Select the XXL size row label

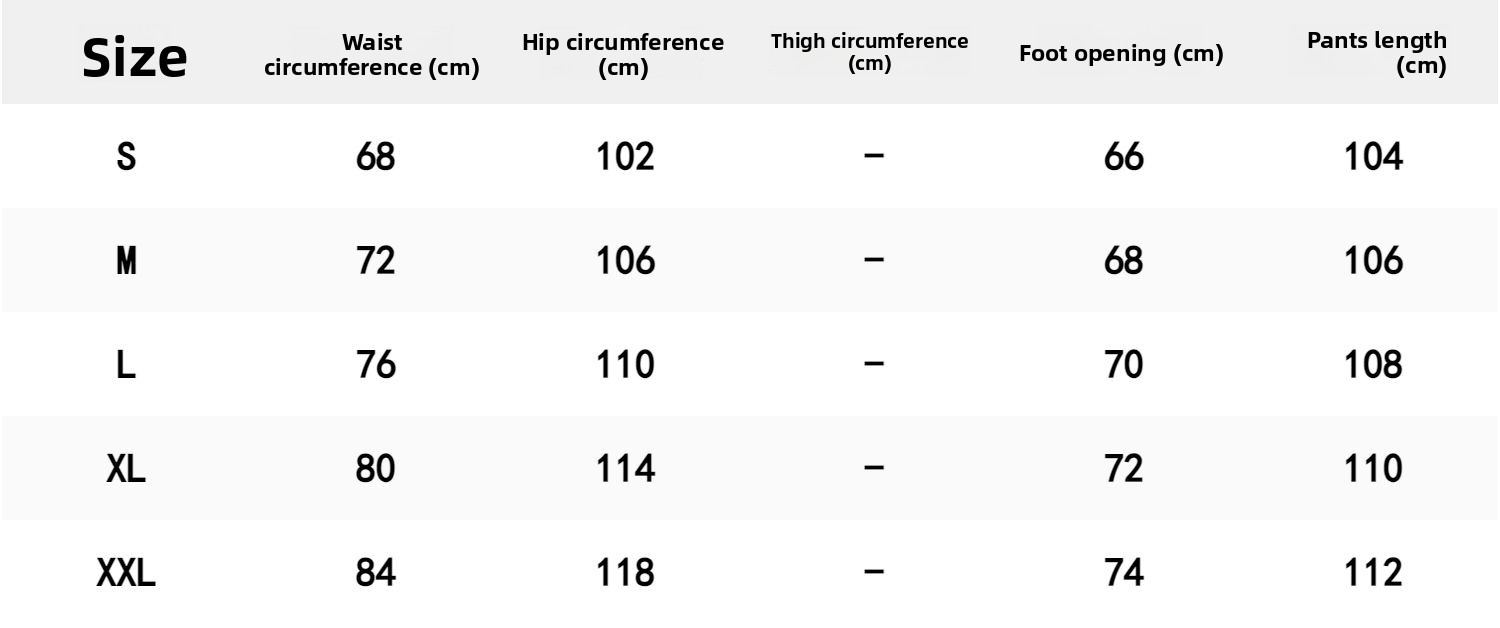(126, 573)
